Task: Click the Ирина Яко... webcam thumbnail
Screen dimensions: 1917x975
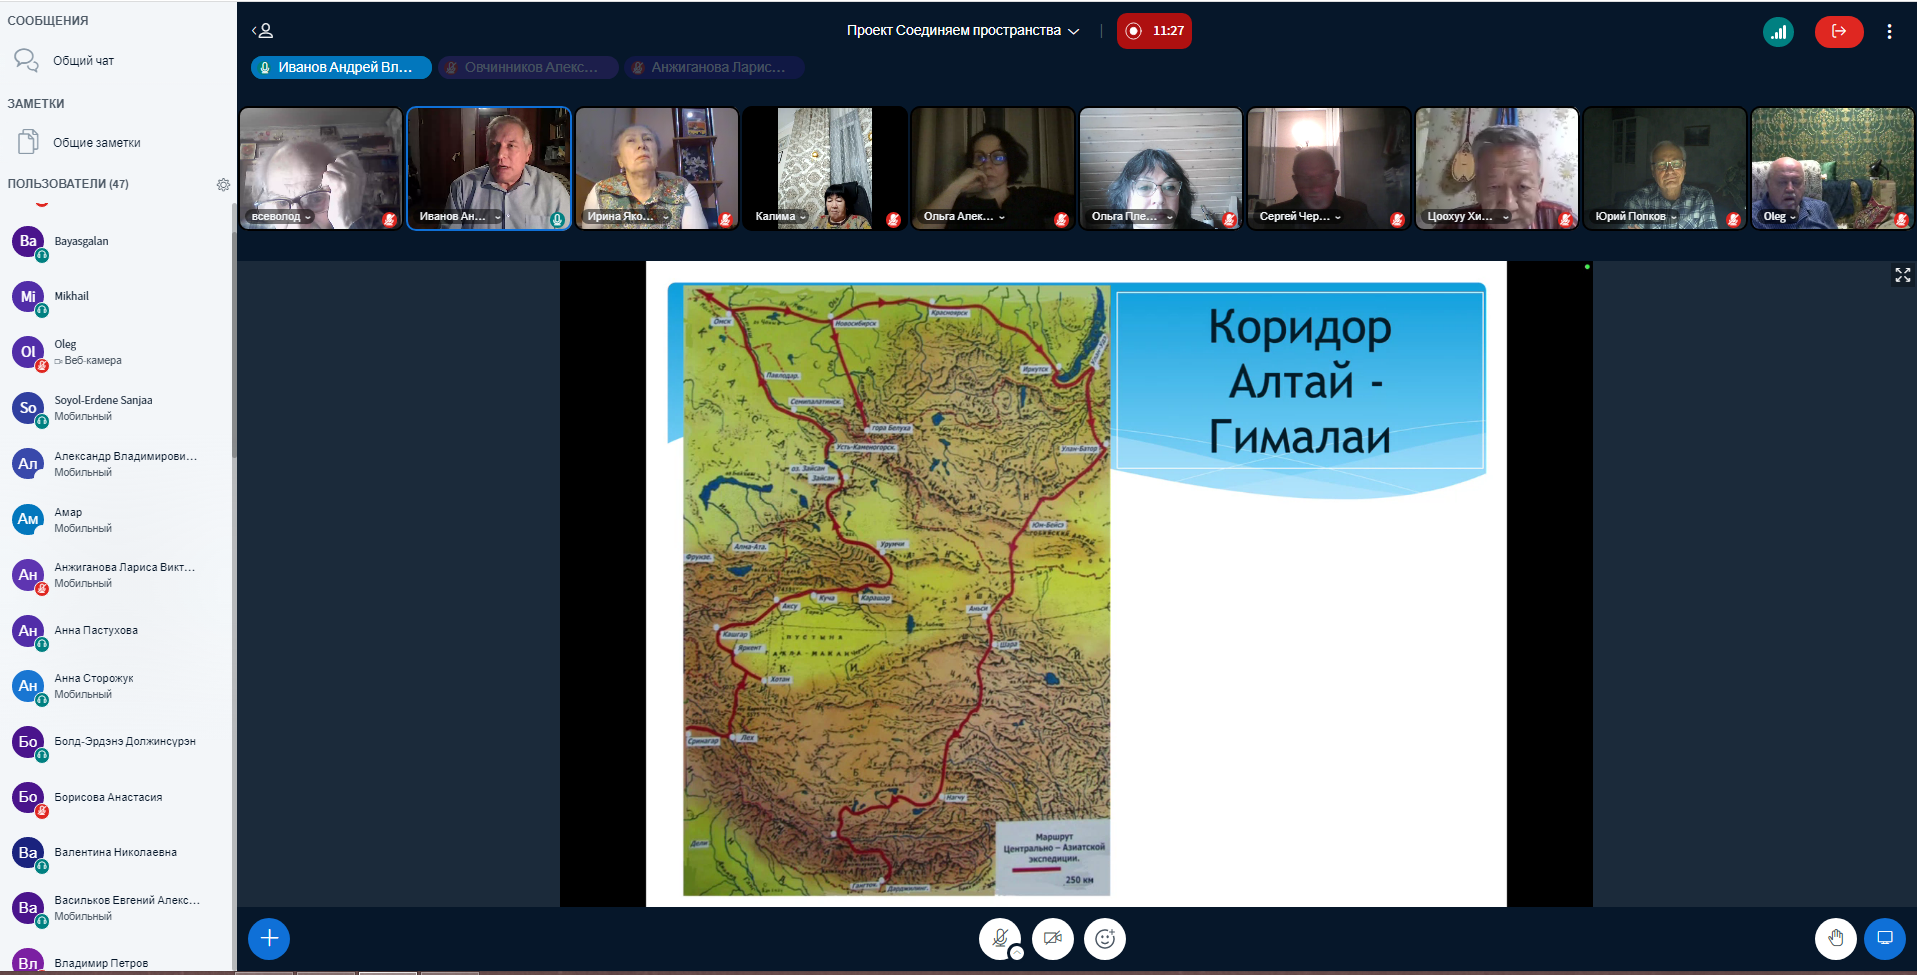Action: (656, 168)
